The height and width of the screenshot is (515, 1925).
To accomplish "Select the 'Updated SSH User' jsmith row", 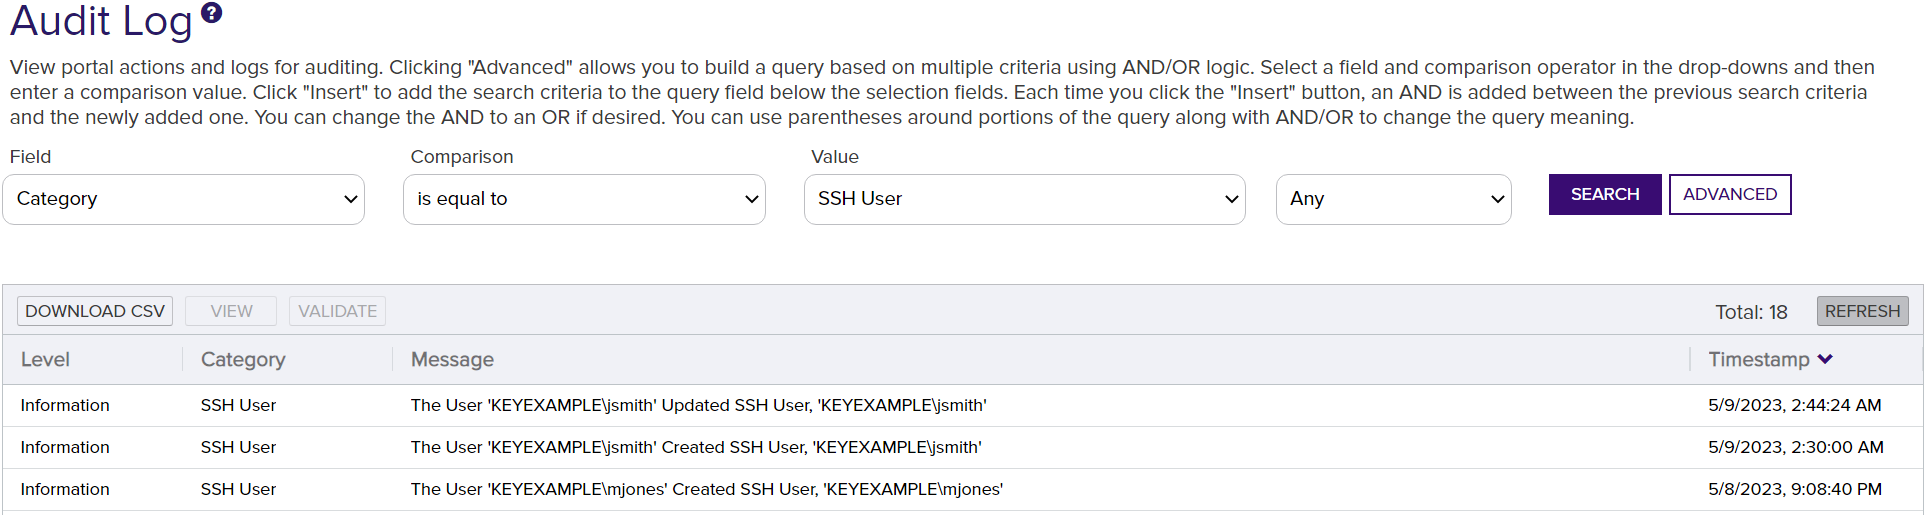I will [698, 405].
